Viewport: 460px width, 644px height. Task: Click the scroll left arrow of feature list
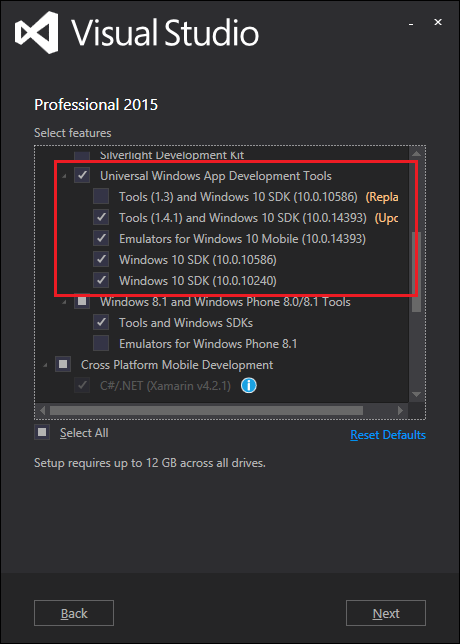[42, 410]
